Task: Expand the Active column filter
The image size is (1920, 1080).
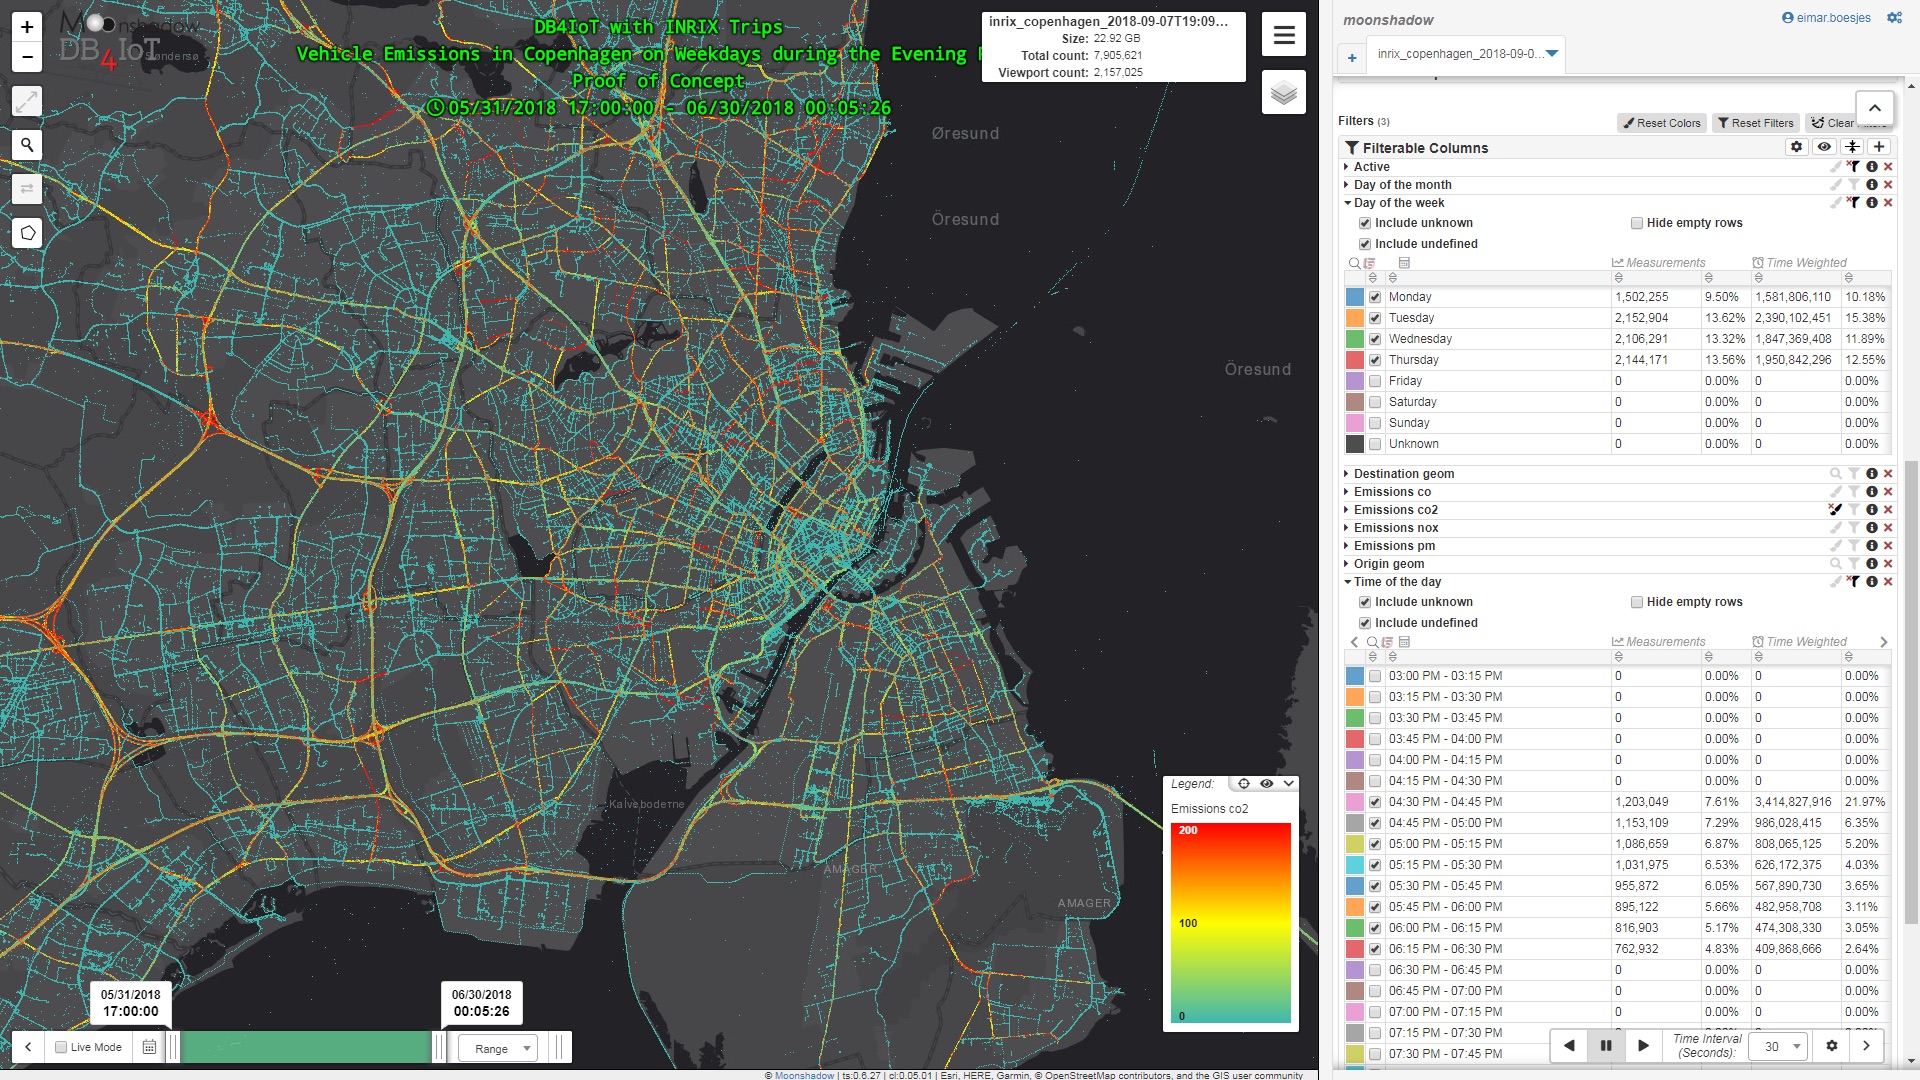Action: point(1347,167)
